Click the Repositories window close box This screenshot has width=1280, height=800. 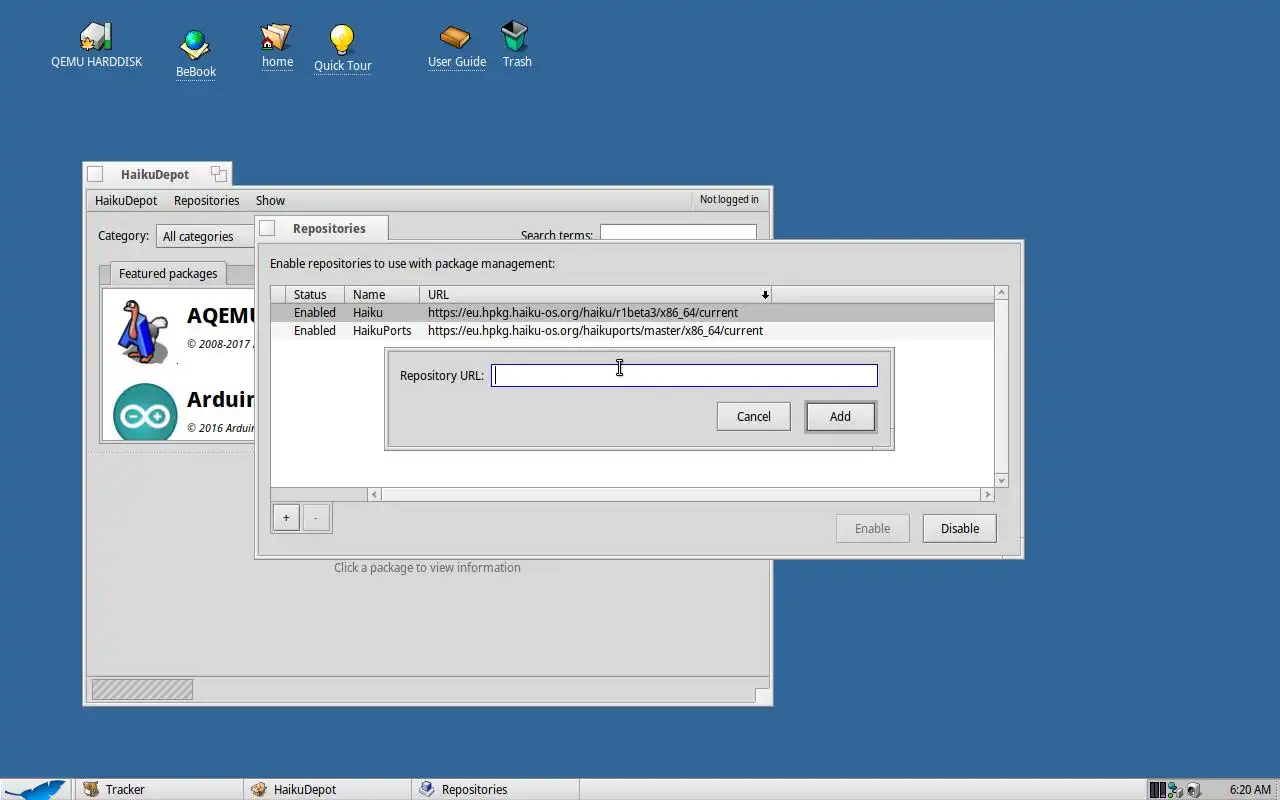point(267,228)
